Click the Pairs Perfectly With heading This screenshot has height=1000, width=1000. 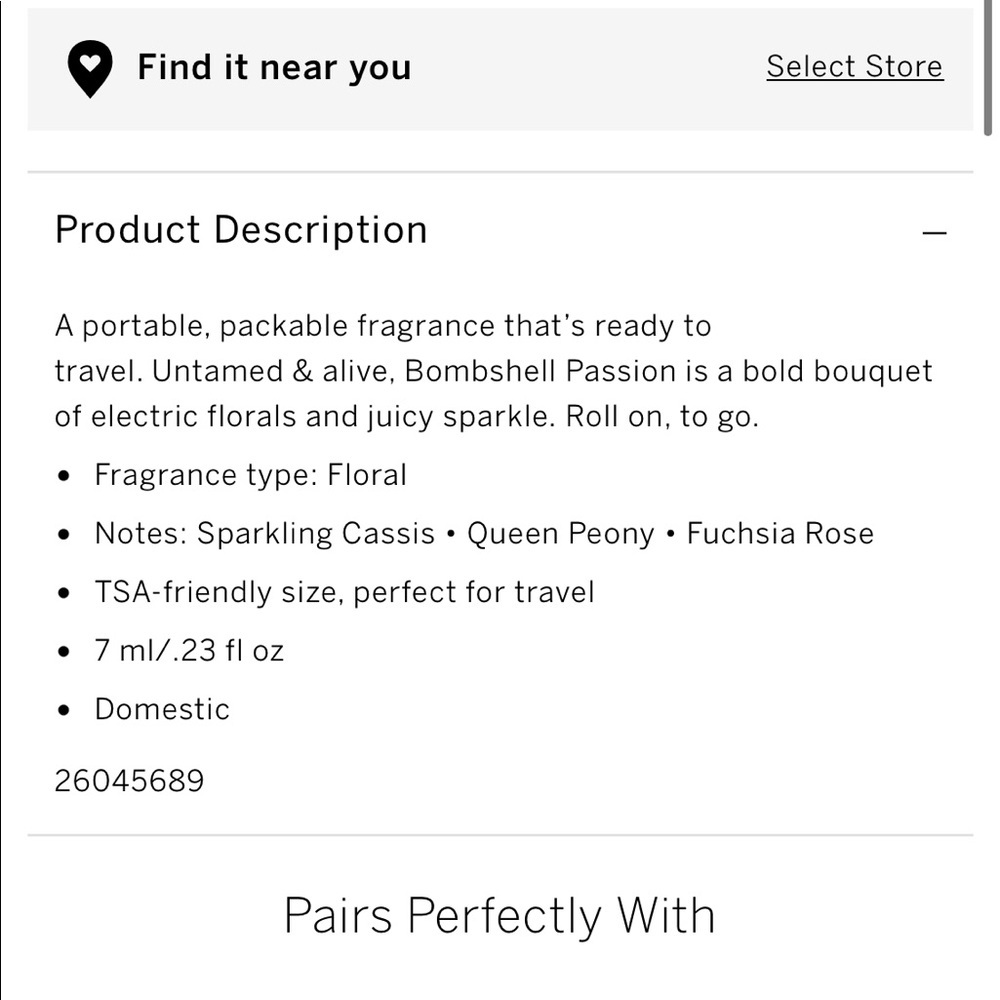tap(499, 916)
